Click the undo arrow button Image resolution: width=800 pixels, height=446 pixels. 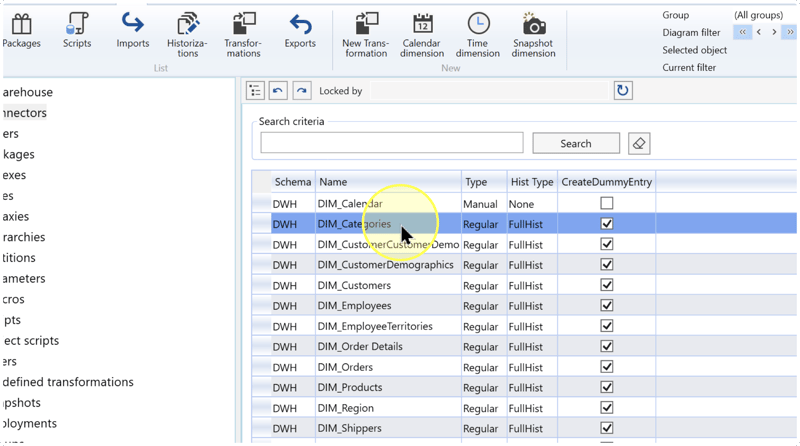[x=278, y=91]
